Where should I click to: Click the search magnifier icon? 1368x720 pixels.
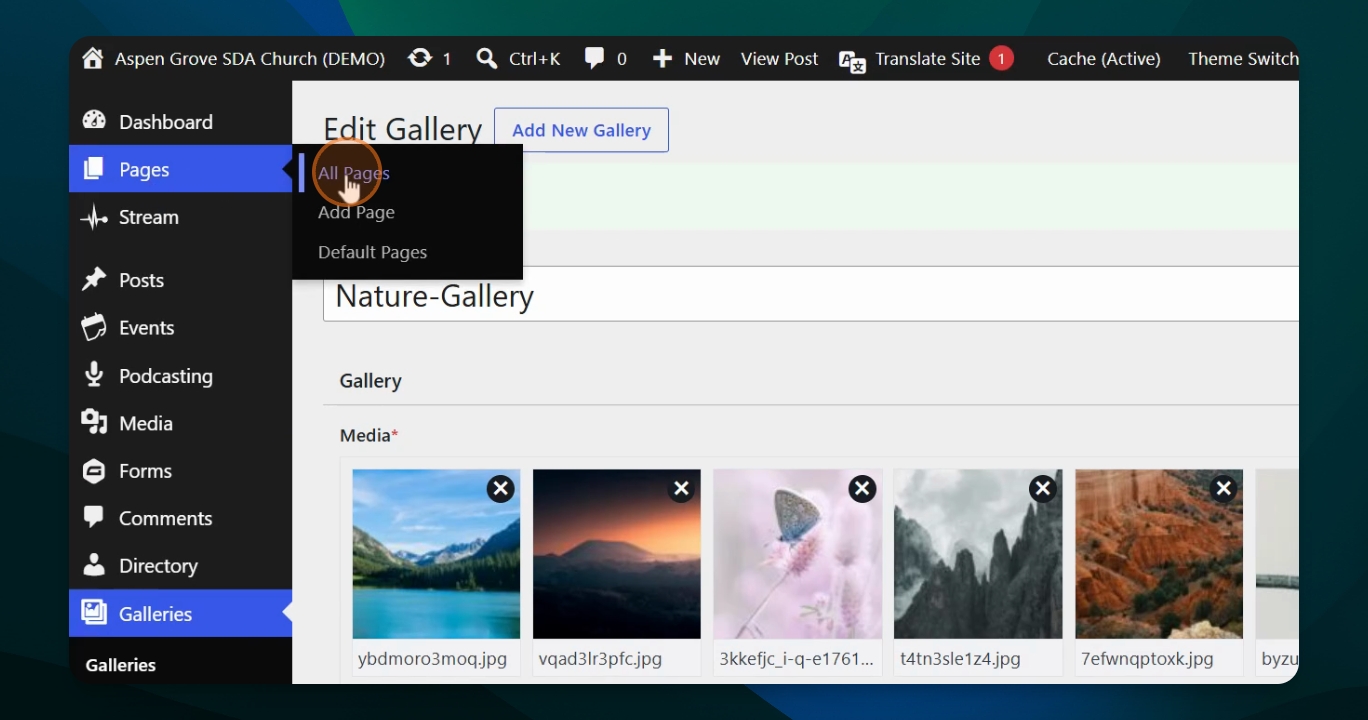(x=487, y=58)
